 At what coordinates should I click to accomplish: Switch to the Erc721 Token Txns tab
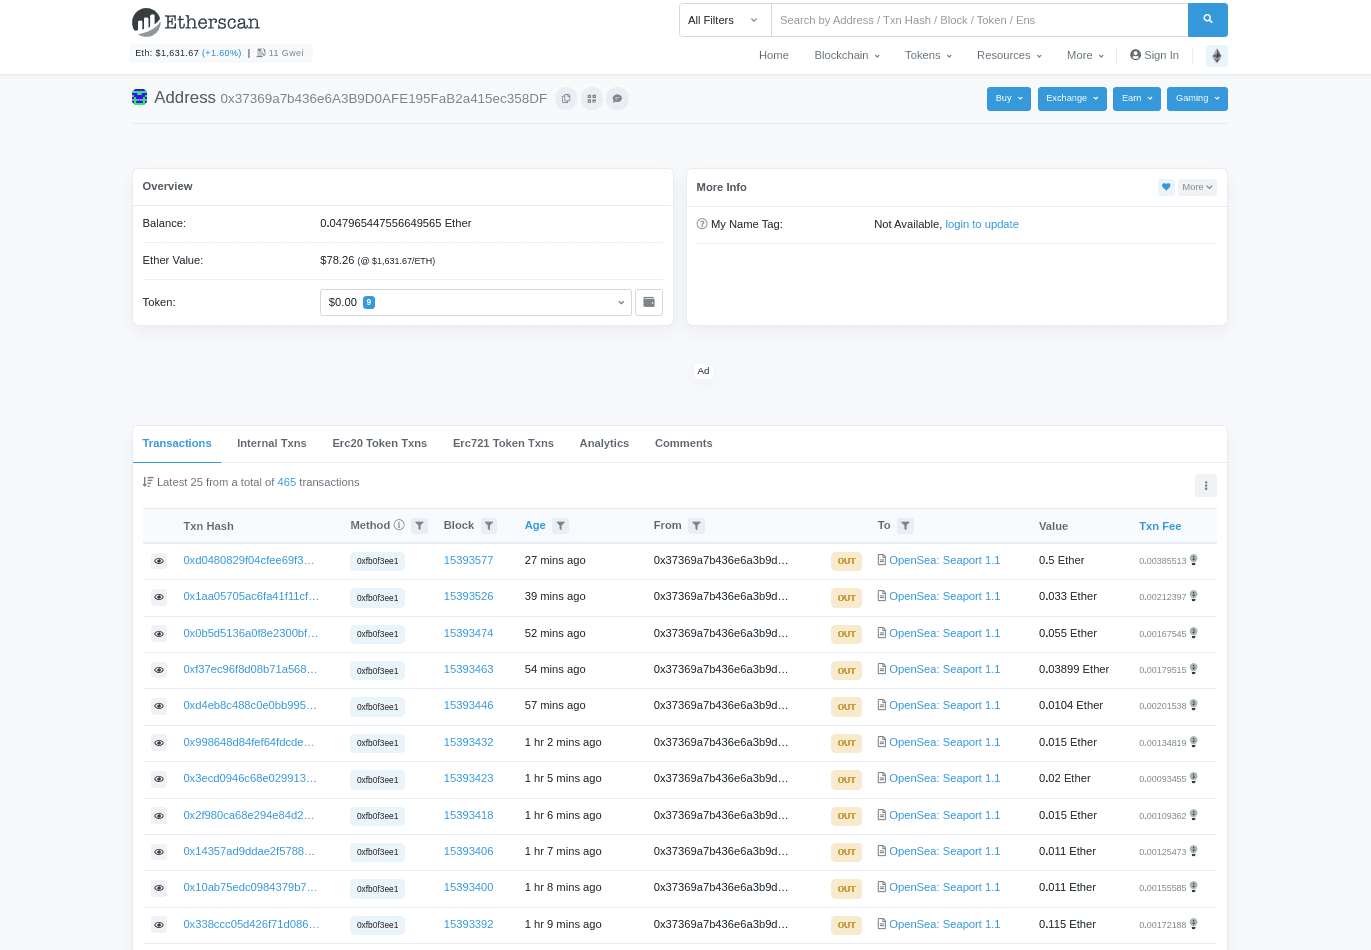[503, 443]
